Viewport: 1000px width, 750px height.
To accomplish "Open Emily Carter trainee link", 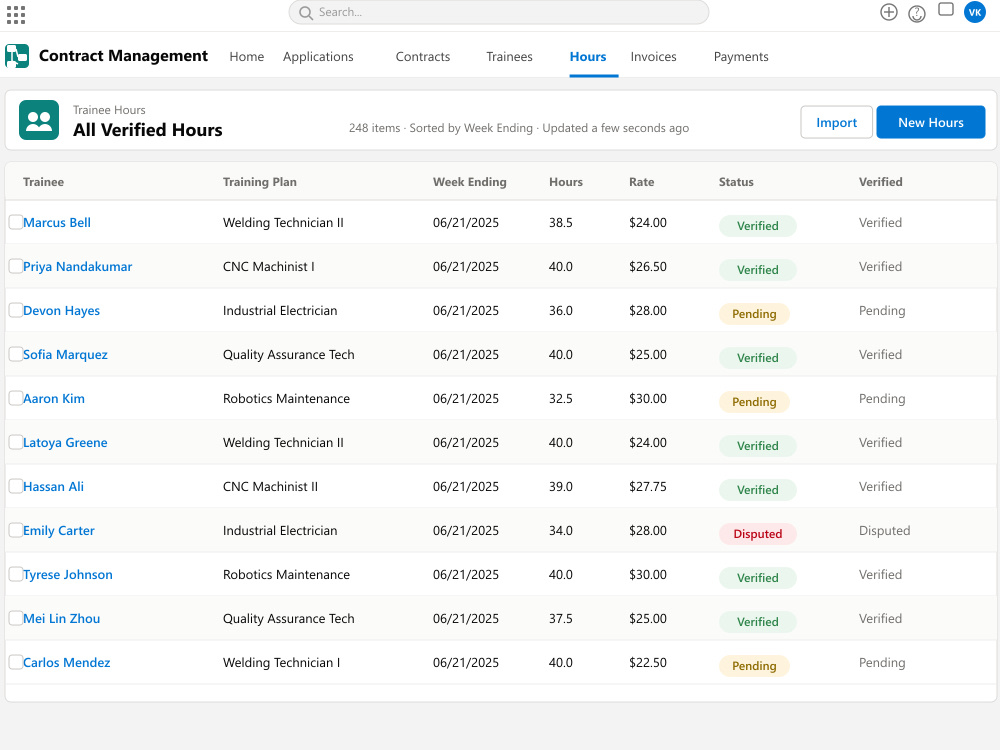I will pyautogui.click(x=59, y=531).
